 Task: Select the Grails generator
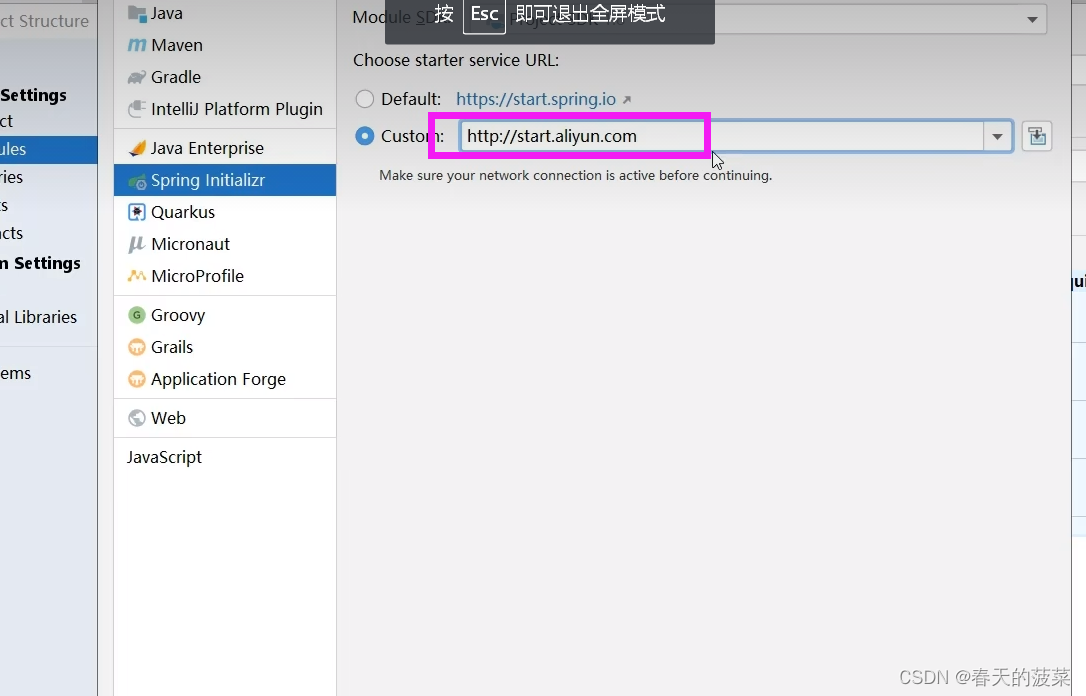coord(170,347)
